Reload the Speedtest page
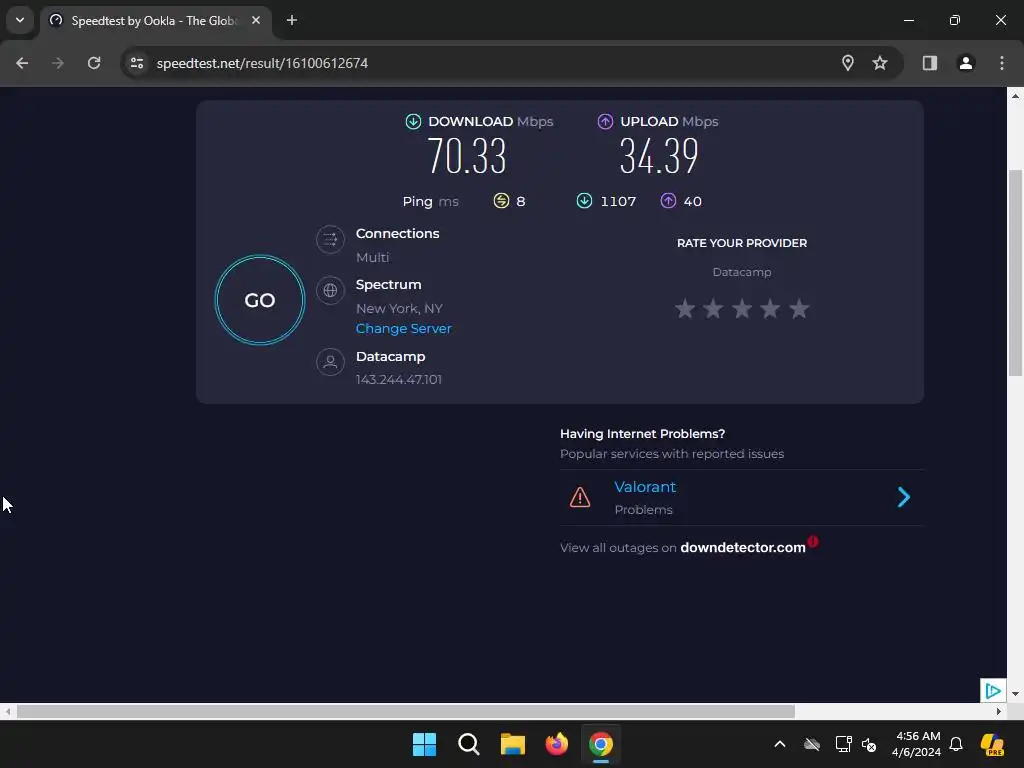 point(94,63)
